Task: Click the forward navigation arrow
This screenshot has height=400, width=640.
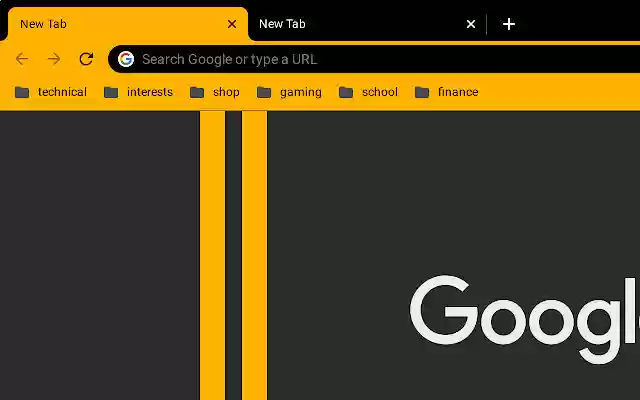Action: tap(54, 59)
